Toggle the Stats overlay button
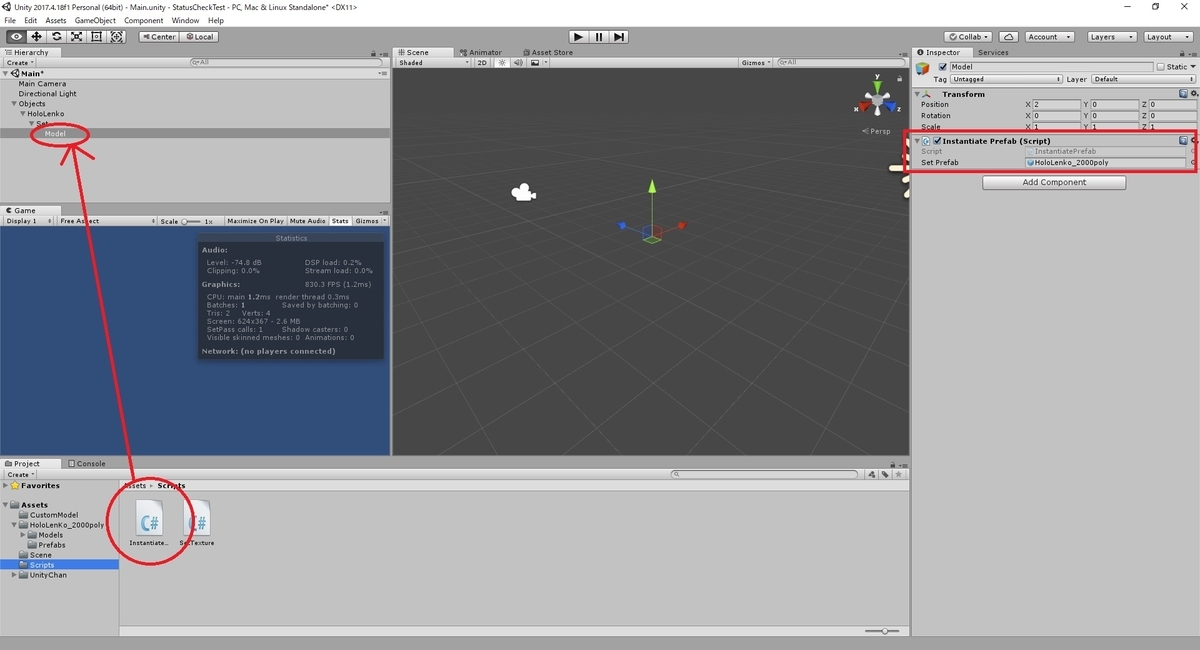Viewport: 1200px width, 650px height. 340,221
